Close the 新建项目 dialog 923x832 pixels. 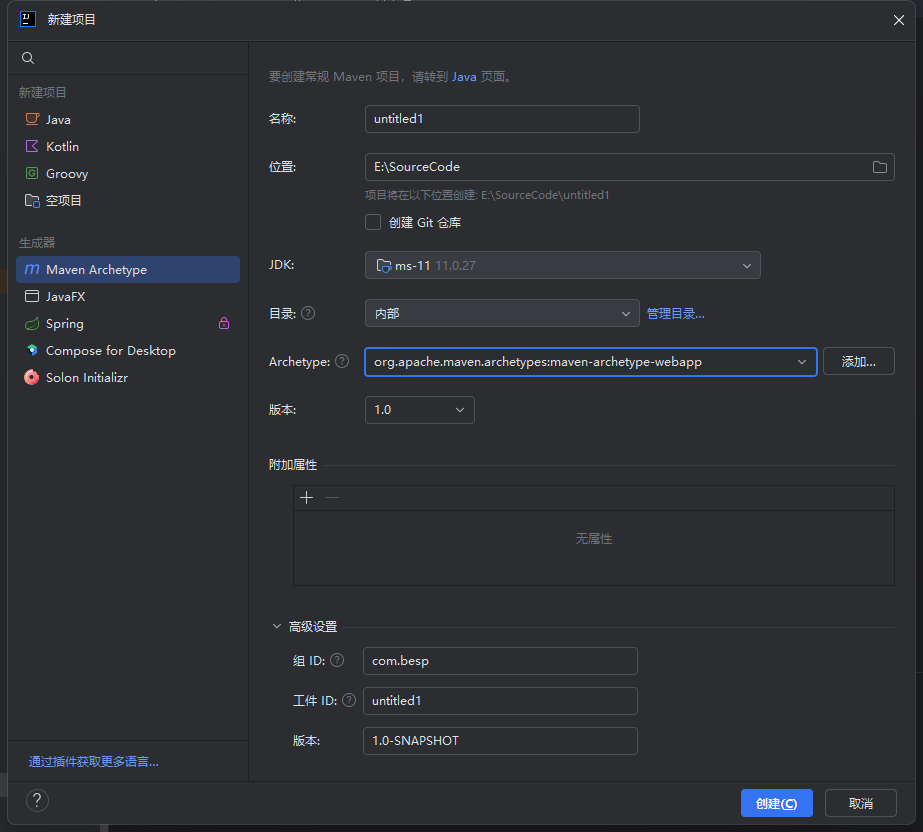pos(899,20)
